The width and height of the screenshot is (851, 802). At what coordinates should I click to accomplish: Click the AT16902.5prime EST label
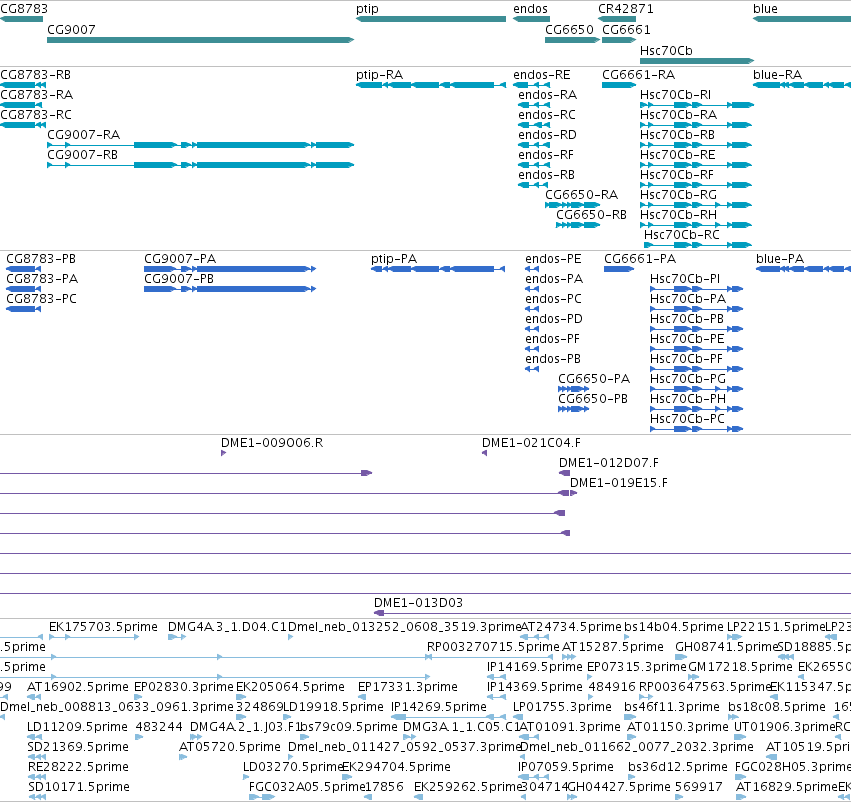[78, 686]
